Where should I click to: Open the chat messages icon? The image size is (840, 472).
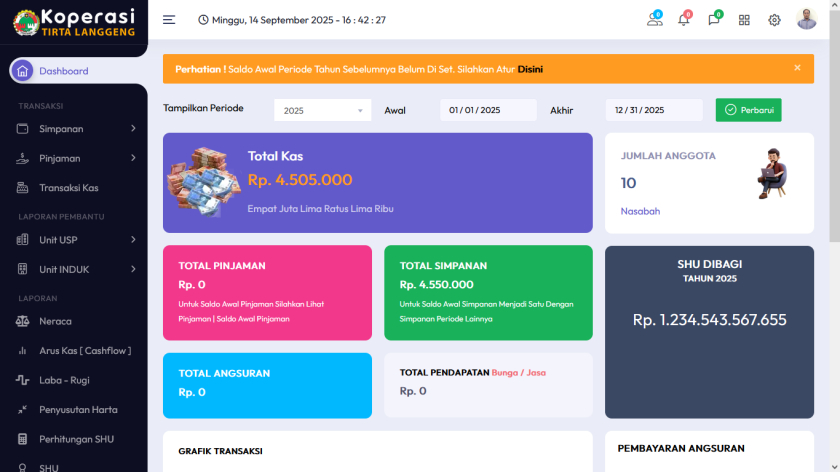pyautogui.click(x=714, y=20)
